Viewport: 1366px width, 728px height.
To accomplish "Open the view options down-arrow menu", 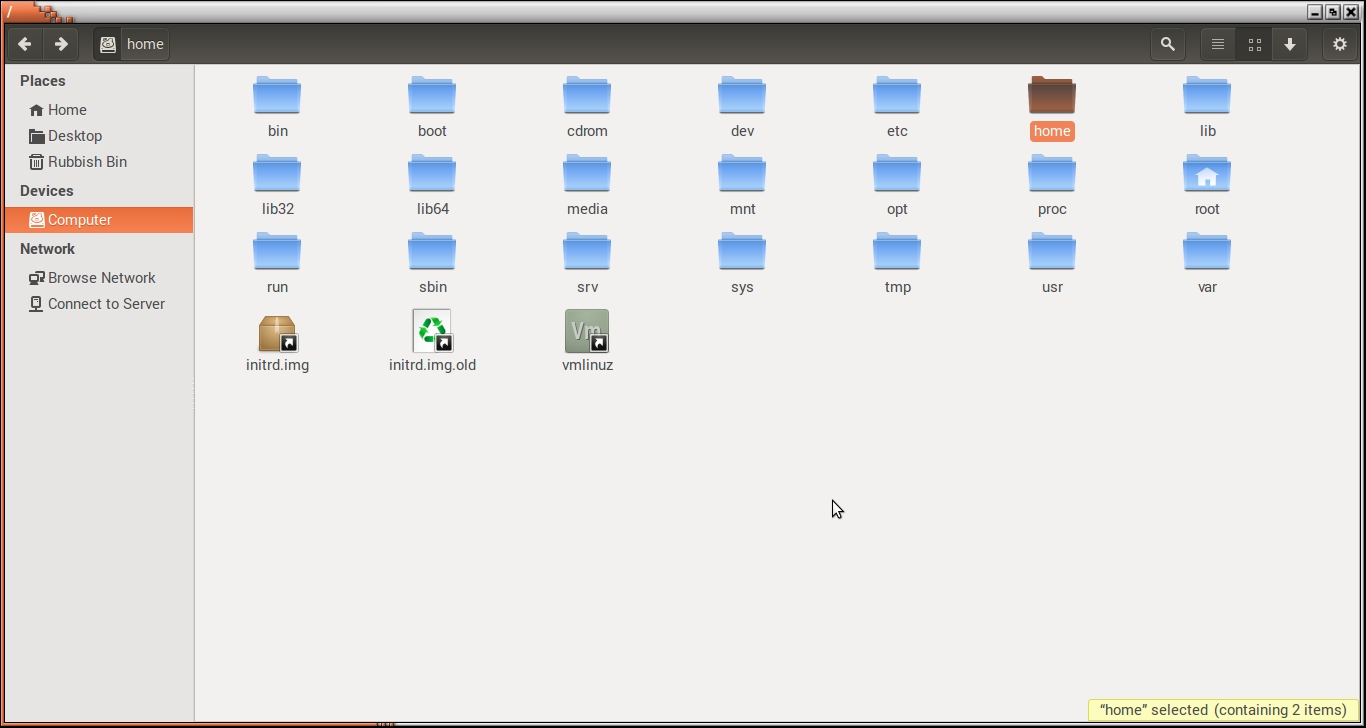I will pos(1290,44).
